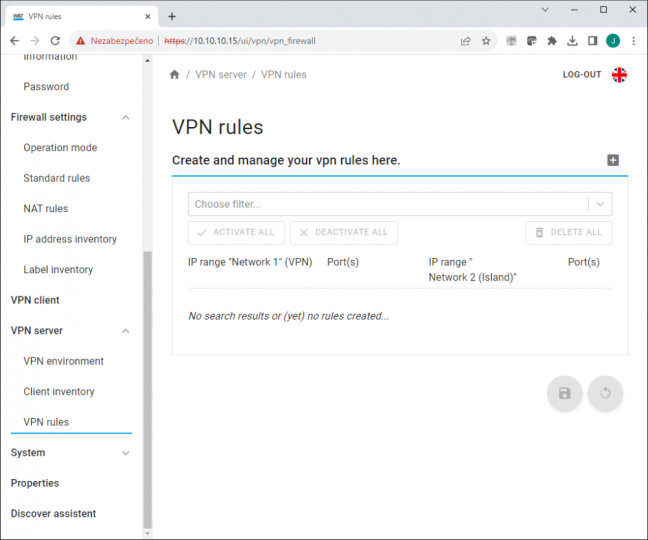Open the J profile avatar
648x540 pixels.
(x=613, y=40)
